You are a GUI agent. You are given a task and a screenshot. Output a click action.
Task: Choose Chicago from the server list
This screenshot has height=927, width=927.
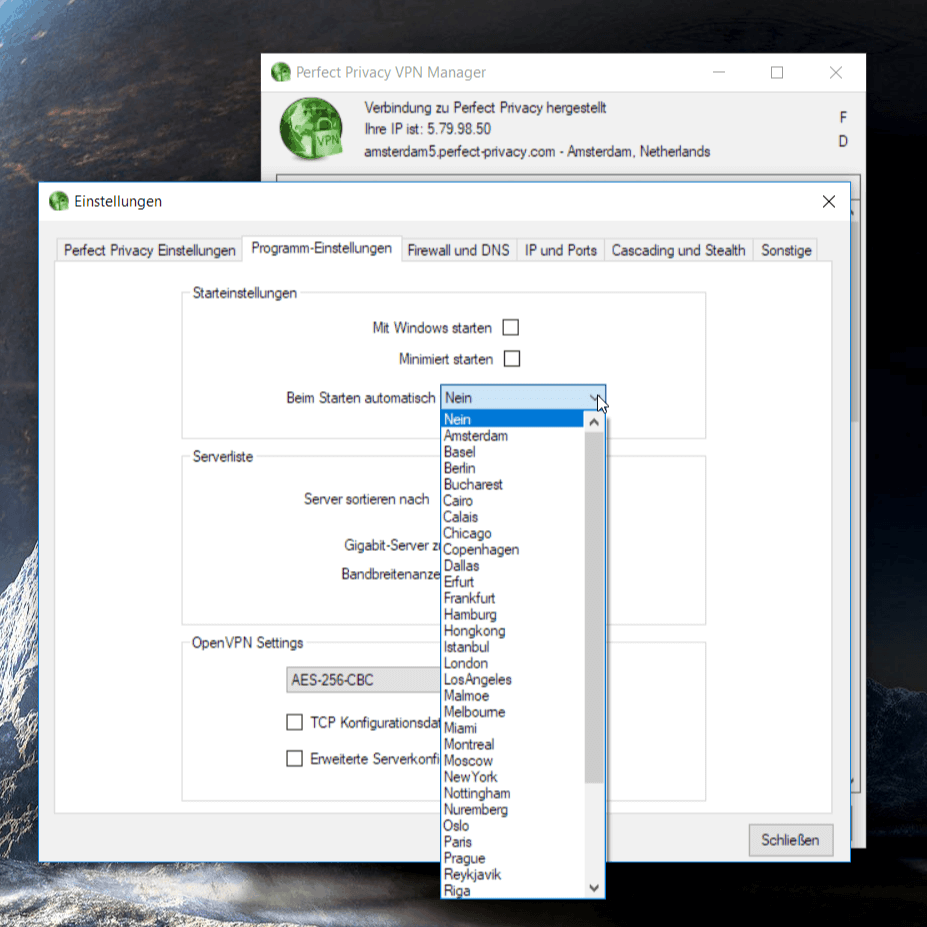tap(513, 533)
